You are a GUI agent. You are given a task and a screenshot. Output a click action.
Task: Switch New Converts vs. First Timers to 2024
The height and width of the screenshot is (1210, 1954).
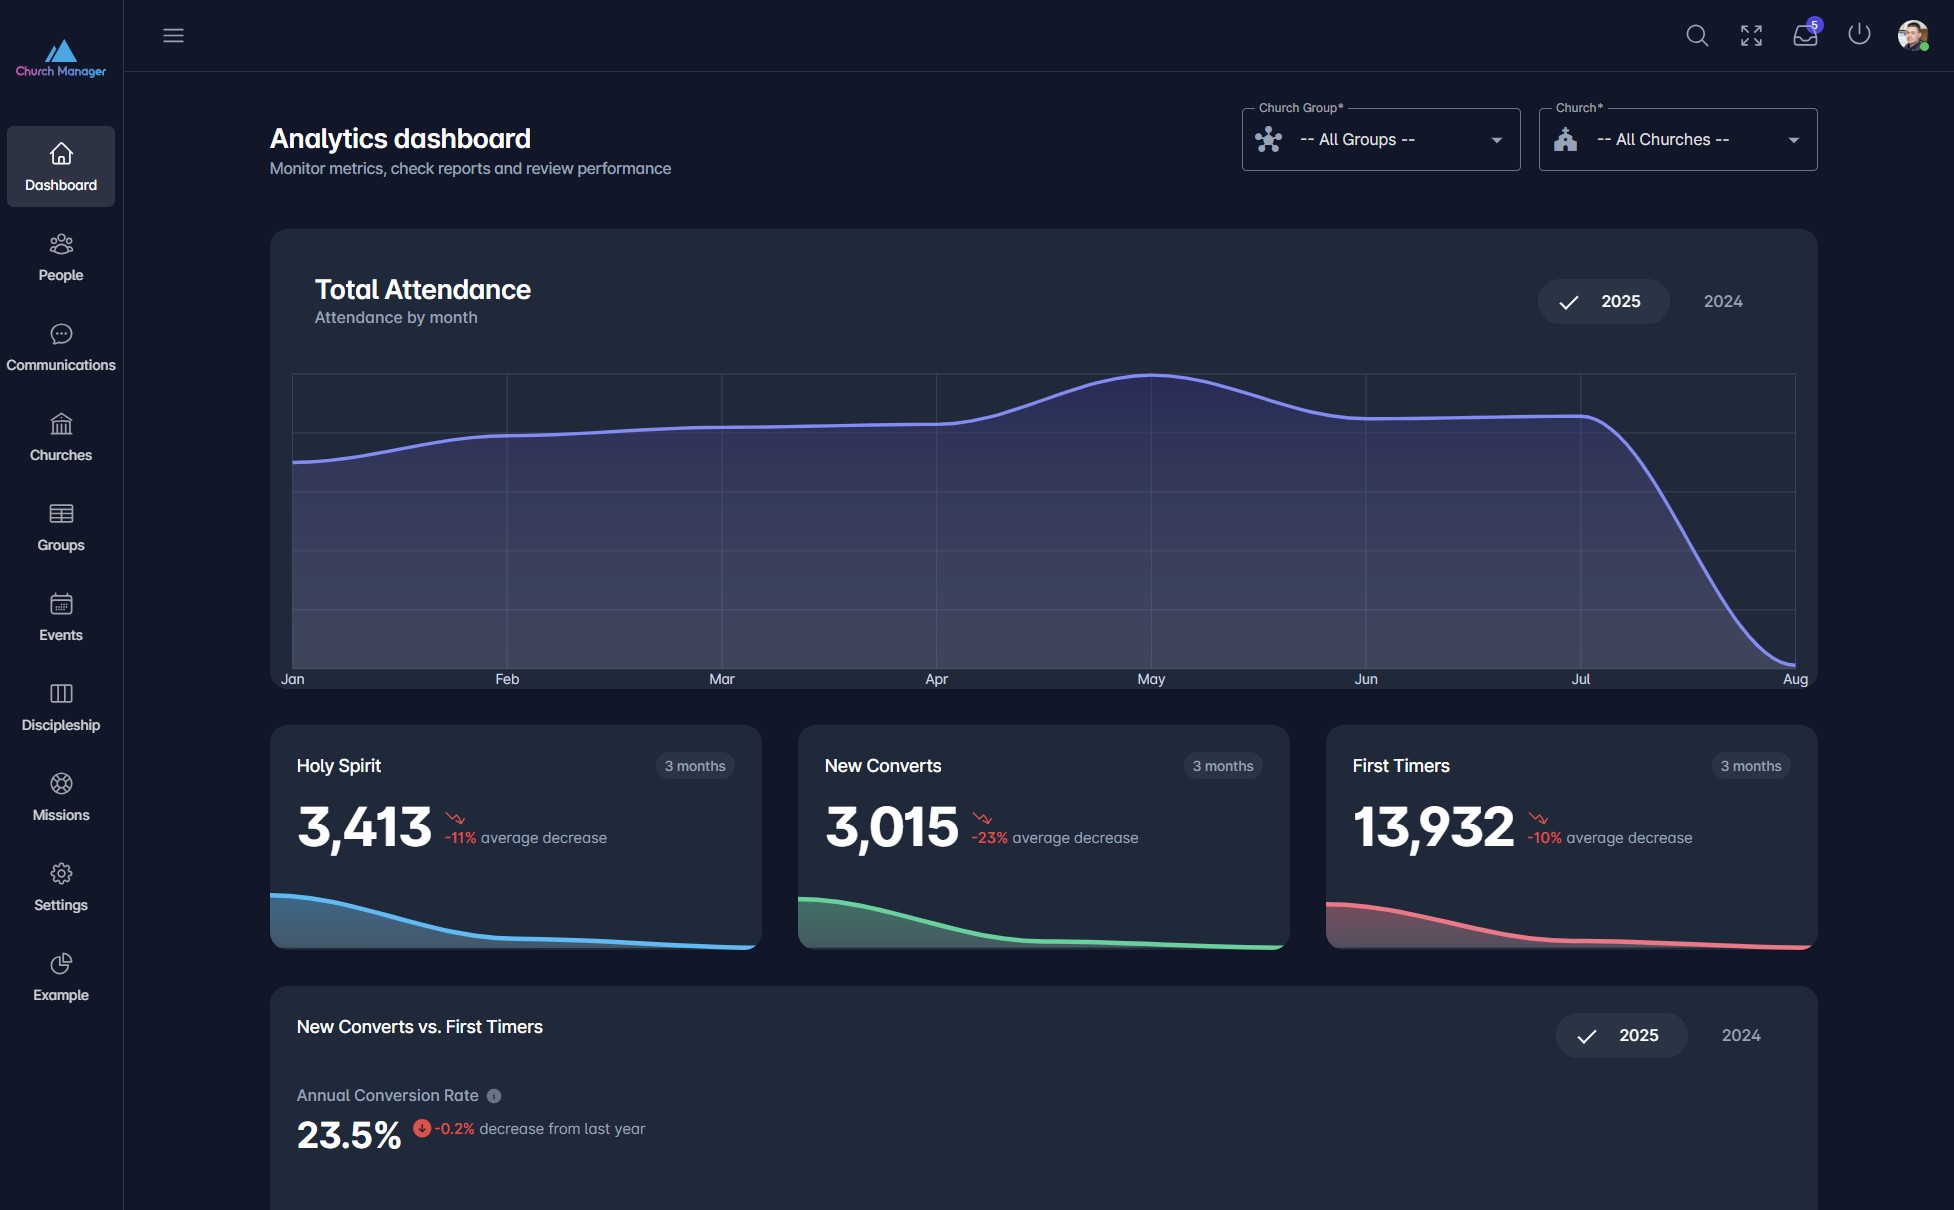click(x=1741, y=1035)
